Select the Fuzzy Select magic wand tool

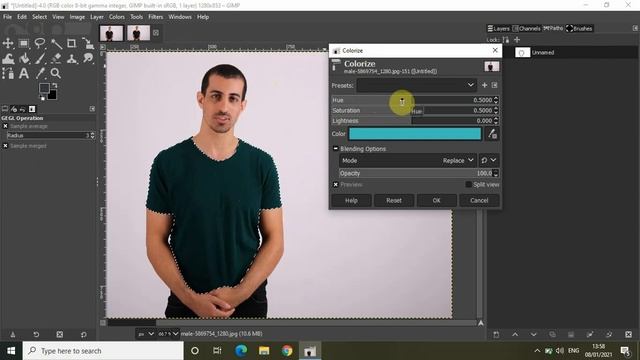coord(56,43)
